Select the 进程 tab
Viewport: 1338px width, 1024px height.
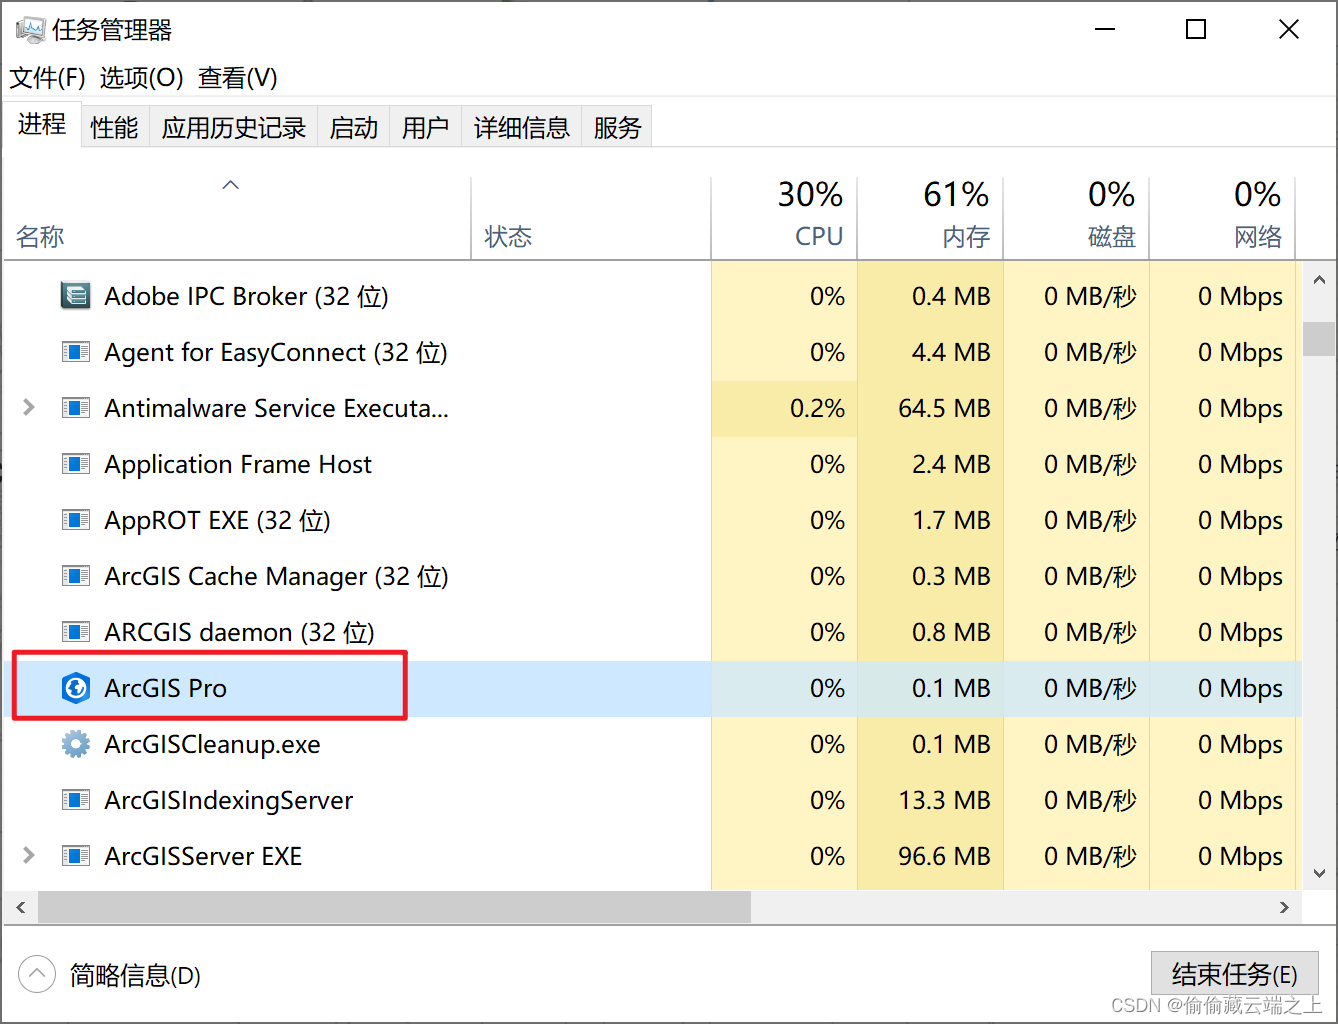42,124
